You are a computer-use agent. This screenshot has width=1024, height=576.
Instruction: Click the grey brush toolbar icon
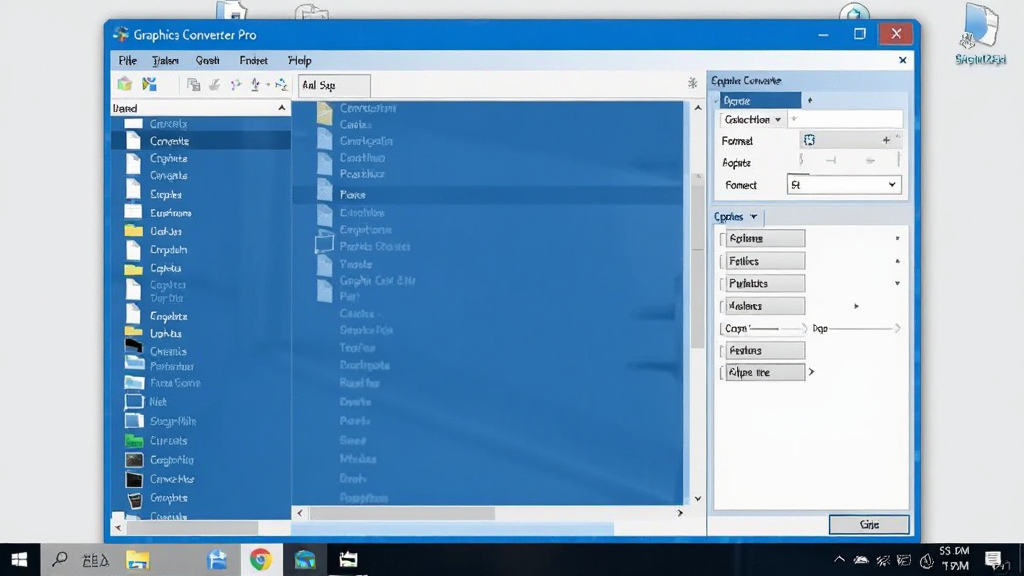pyautogui.click(x=214, y=85)
